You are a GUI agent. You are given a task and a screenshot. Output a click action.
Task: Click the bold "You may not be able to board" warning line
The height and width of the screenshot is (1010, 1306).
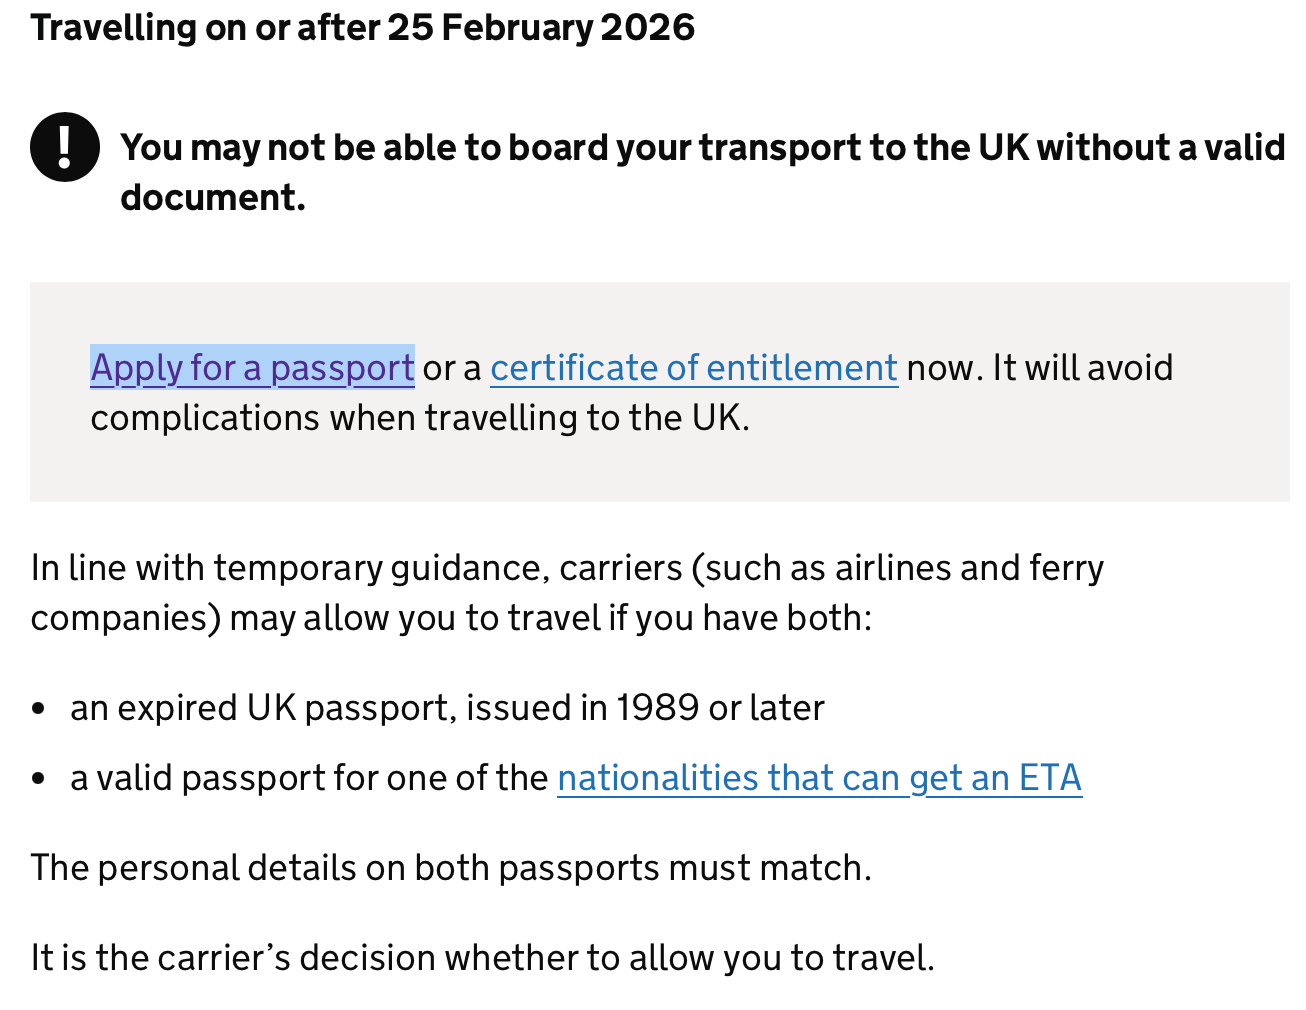coord(702,147)
